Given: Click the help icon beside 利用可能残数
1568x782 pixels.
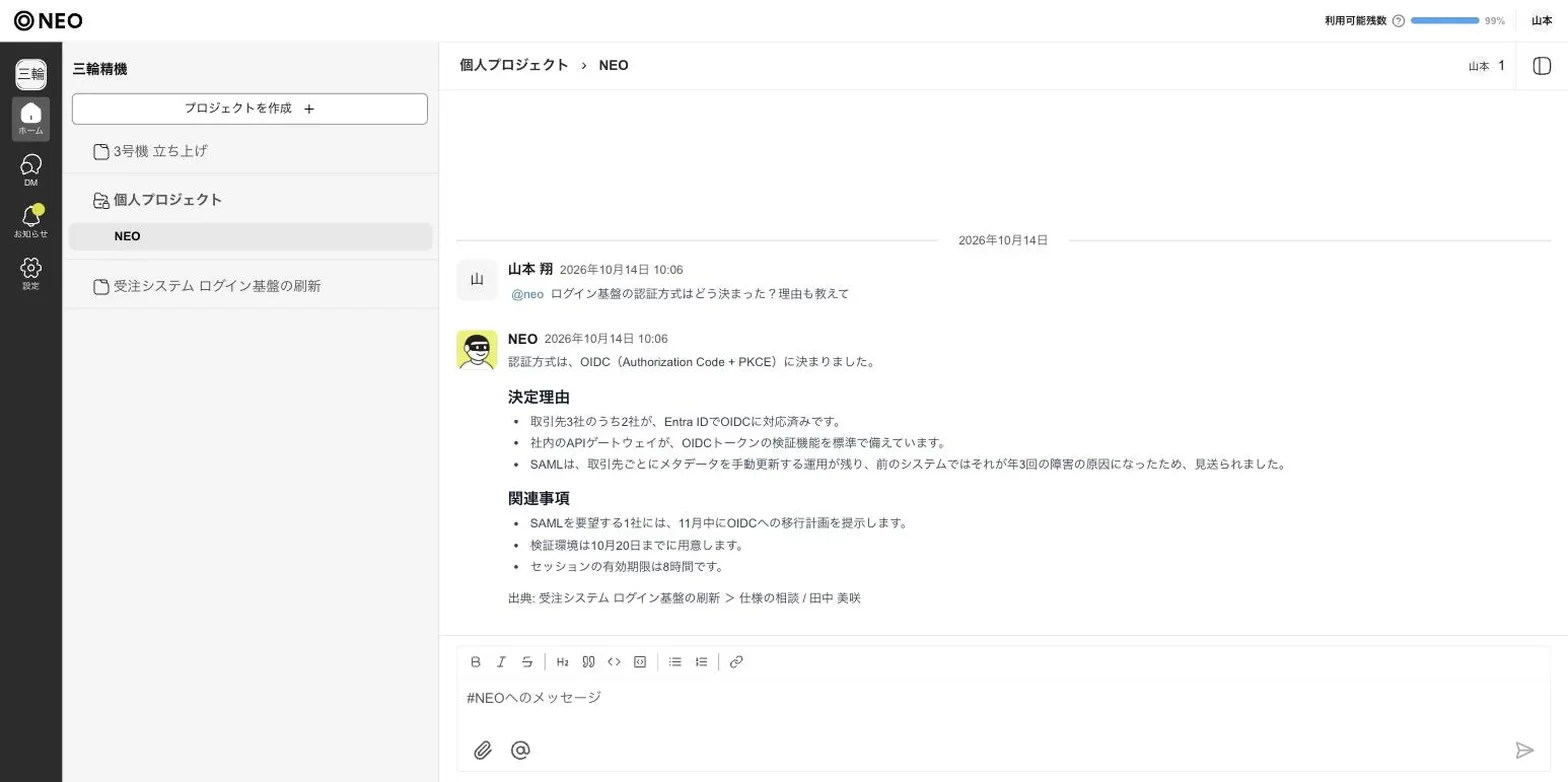Looking at the screenshot, I should [x=1398, y=21].
